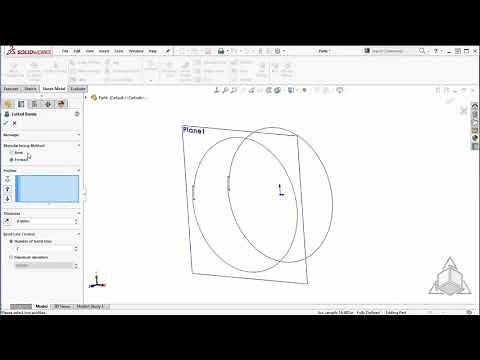Select the Number of bend lines option
Screen dimensions: 480x360
(11, 241)
